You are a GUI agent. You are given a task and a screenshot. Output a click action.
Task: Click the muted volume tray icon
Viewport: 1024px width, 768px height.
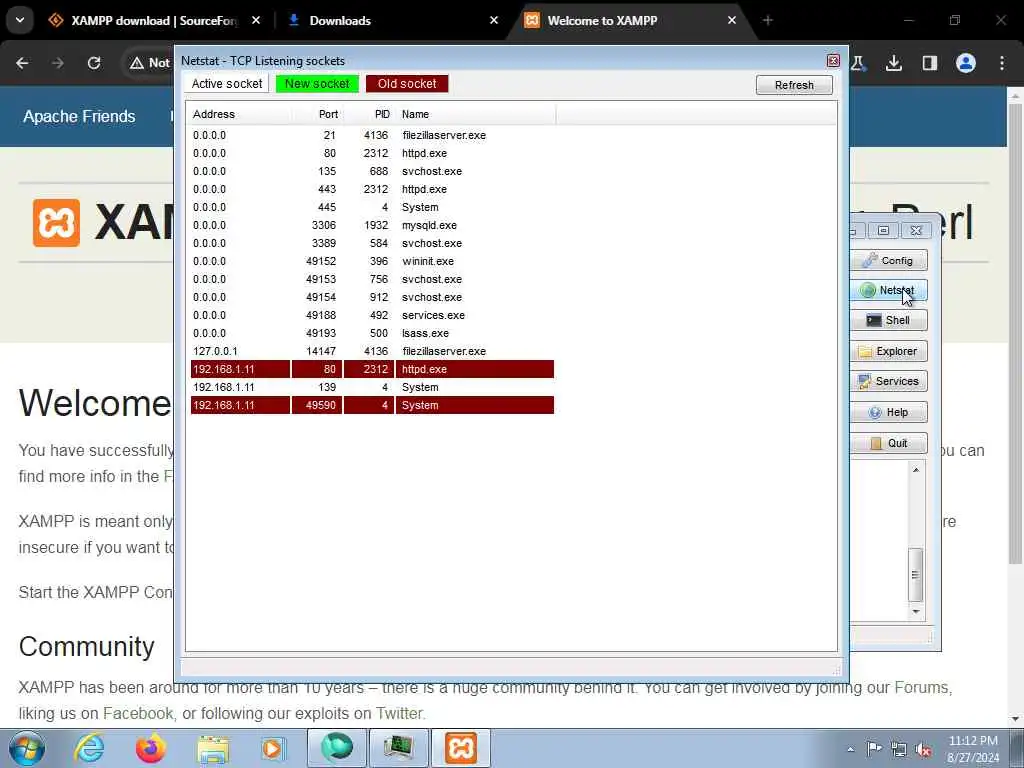click(923, 749)
